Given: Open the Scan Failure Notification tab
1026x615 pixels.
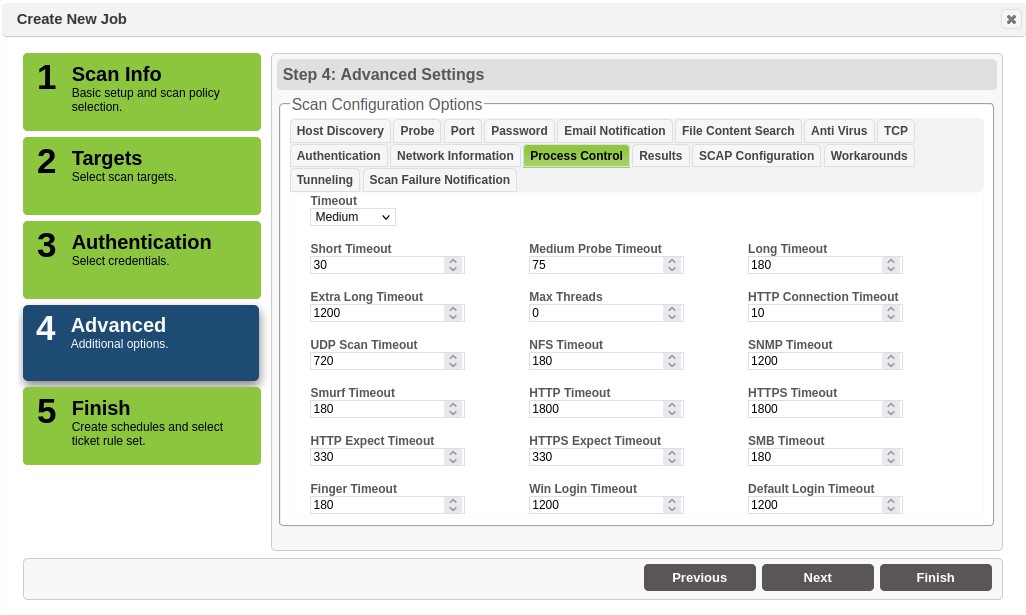Looking at the screenshot, I should (439, 180).
